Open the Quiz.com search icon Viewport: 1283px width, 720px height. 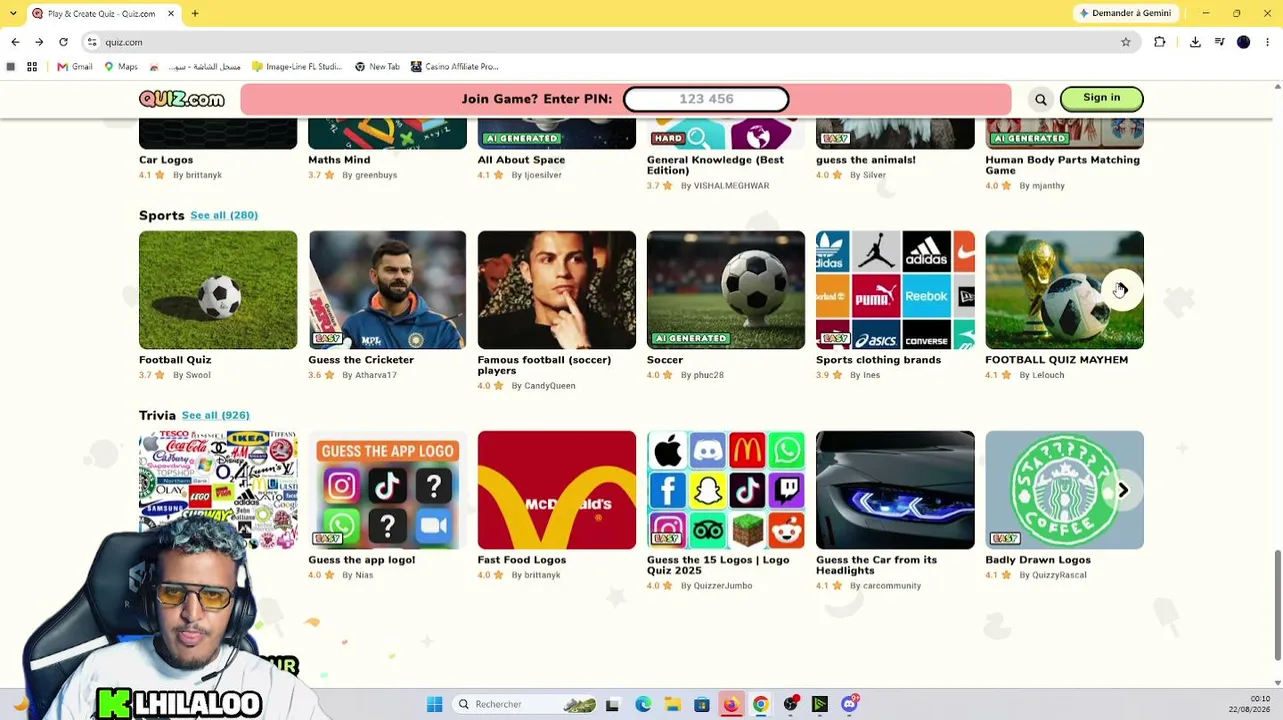1041,99
